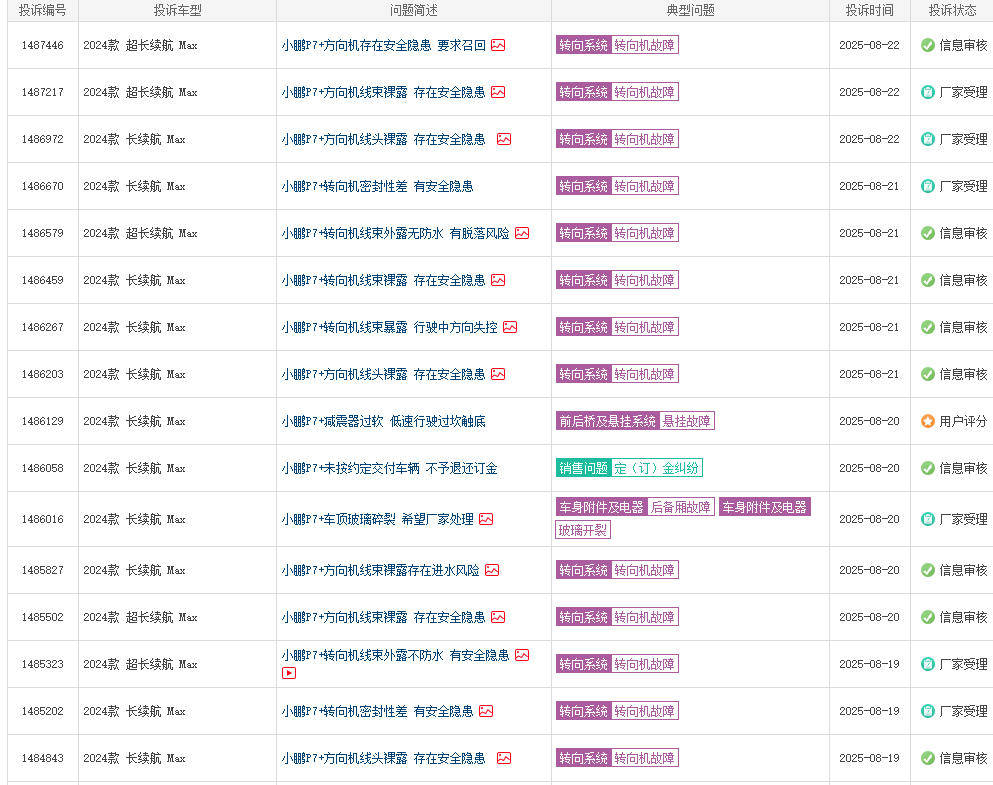The height and width of the screenshot is (785, 993).
Task: Click 定（订）金纠纷 tag
Action: tap(657, 468)
